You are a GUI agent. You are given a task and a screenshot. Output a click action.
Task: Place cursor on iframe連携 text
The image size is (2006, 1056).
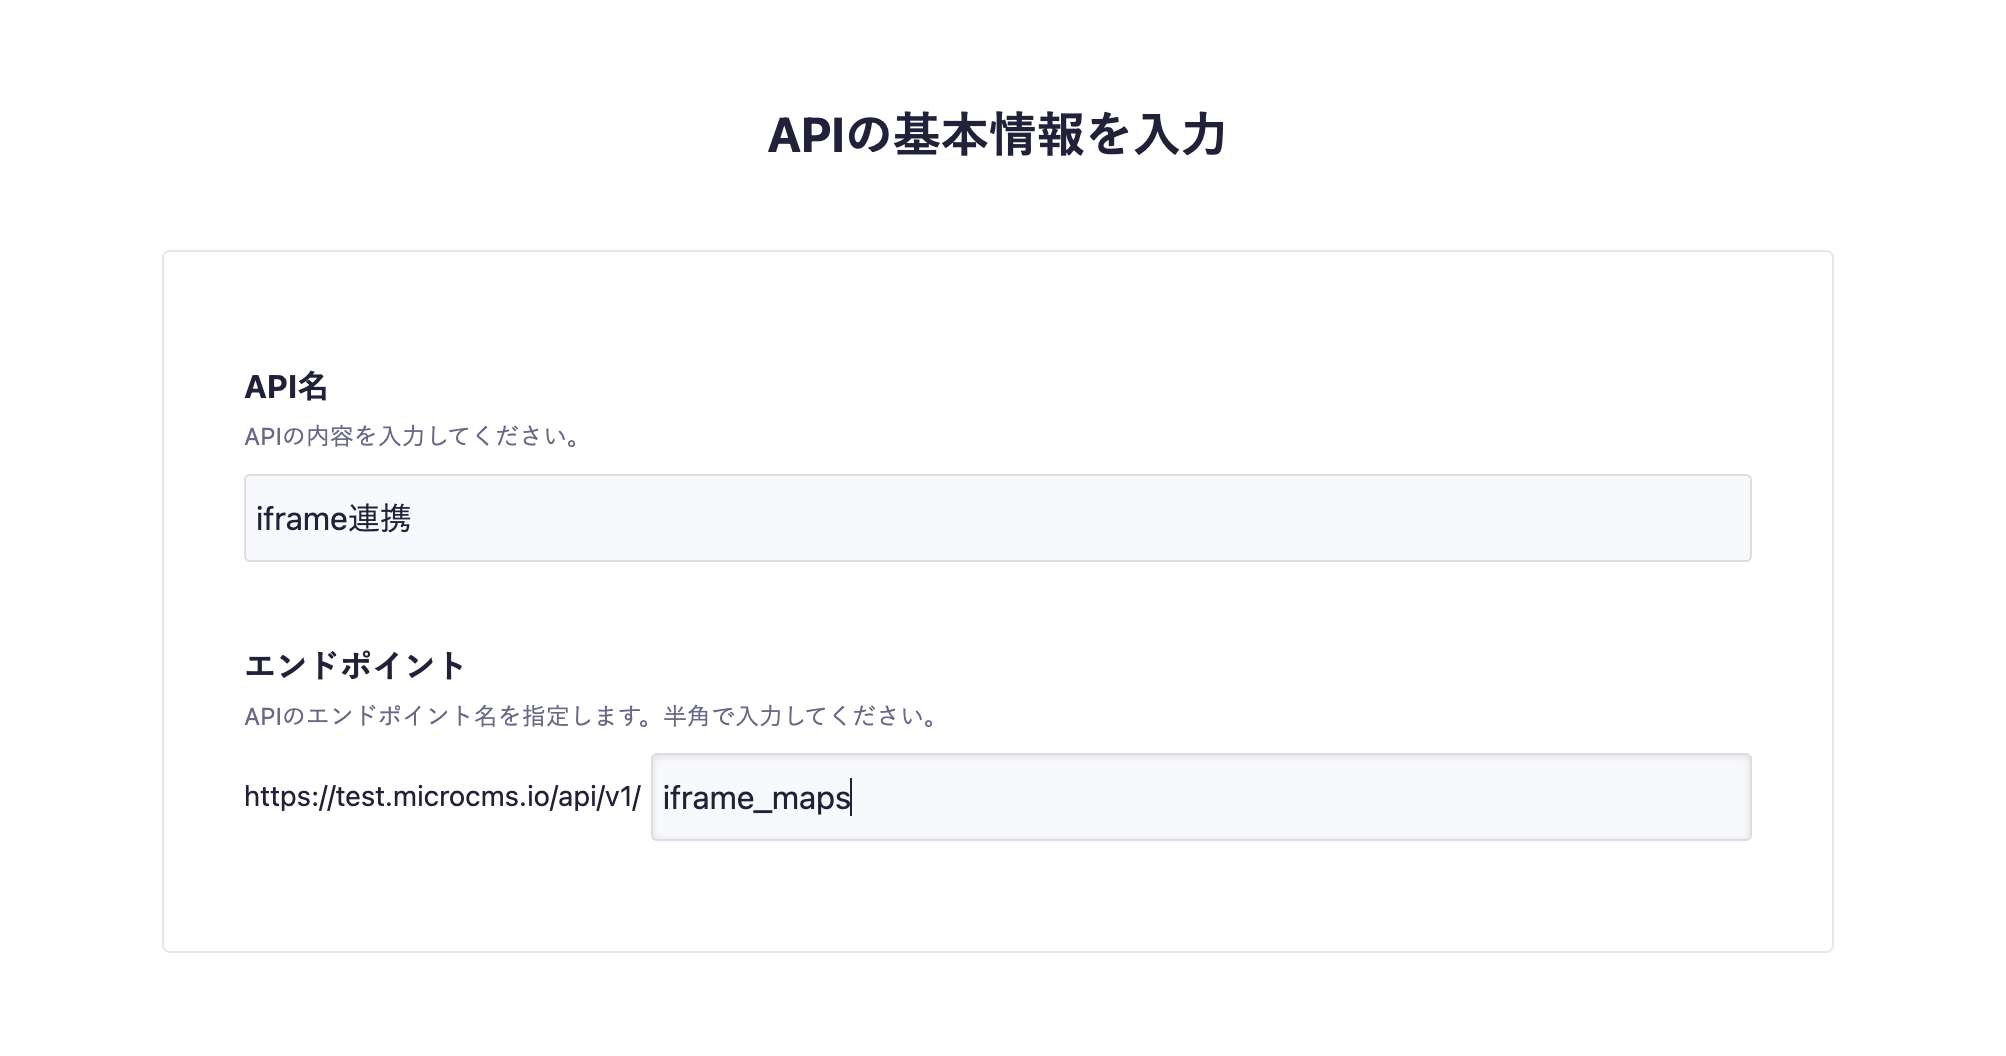333,519
